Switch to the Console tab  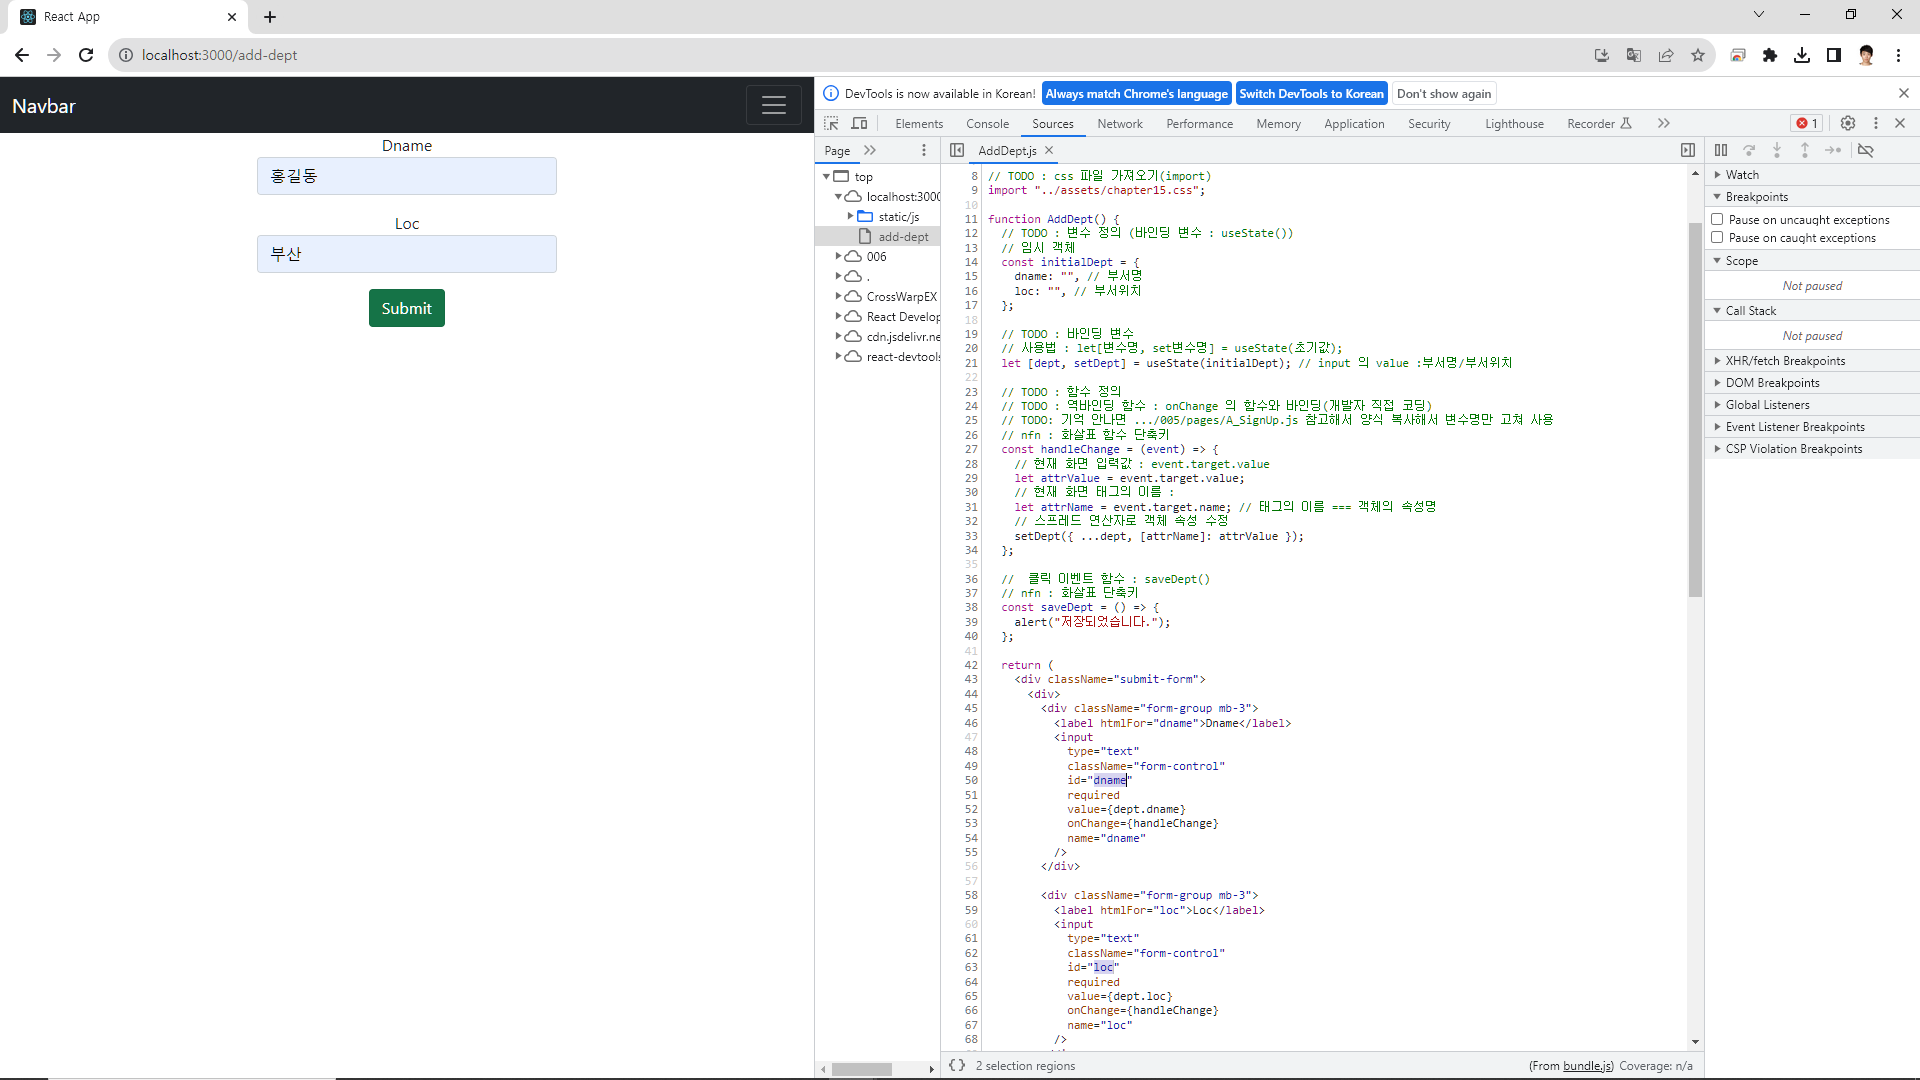(x=987, y=124)
